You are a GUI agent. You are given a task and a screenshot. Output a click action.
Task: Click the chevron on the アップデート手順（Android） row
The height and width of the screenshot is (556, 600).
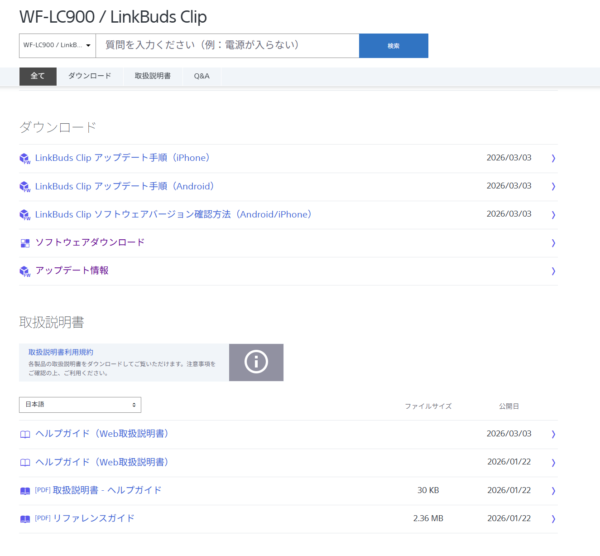[x=553, y=186]
